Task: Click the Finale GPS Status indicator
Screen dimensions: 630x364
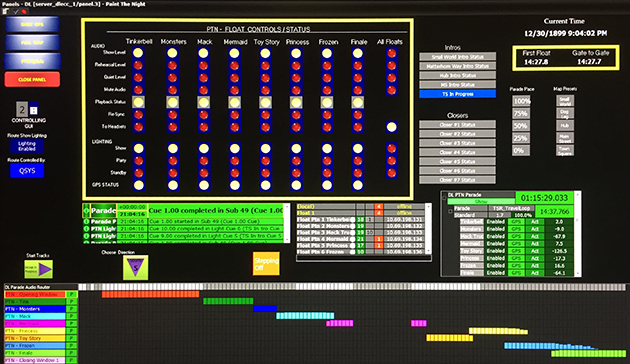Action: point(358,185)
